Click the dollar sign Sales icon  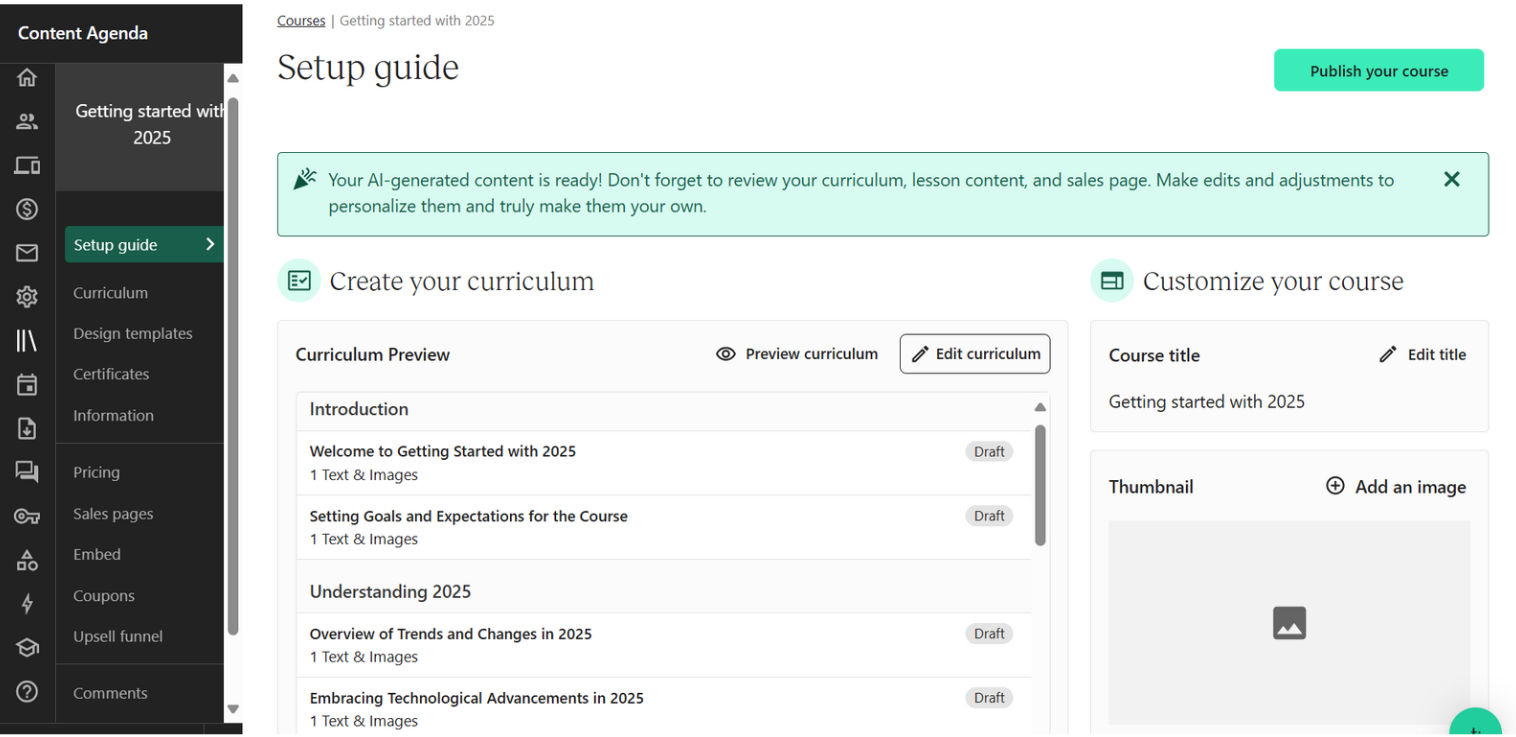click(27, 209)
